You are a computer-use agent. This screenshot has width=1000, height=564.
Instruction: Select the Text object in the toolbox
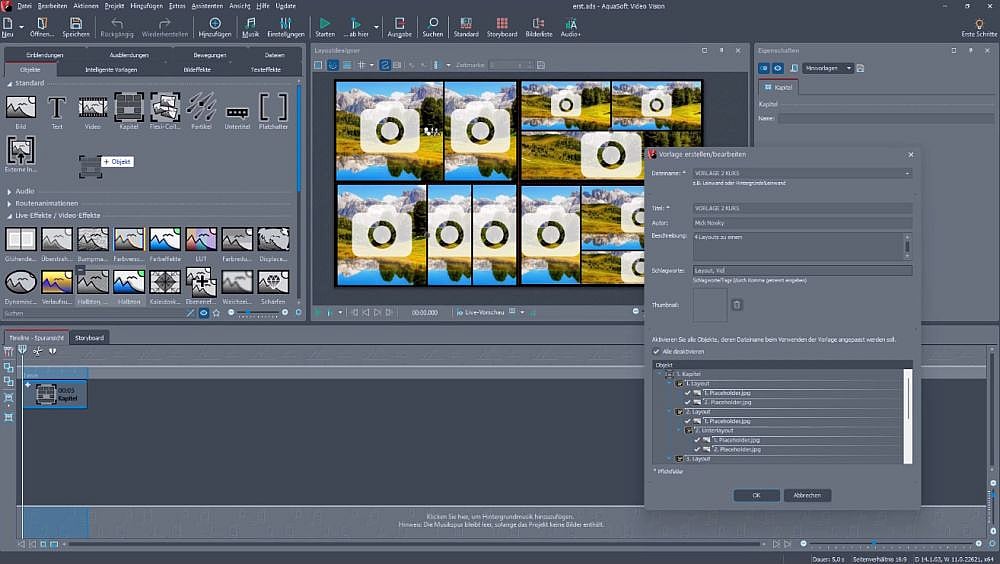click(57, 108)
